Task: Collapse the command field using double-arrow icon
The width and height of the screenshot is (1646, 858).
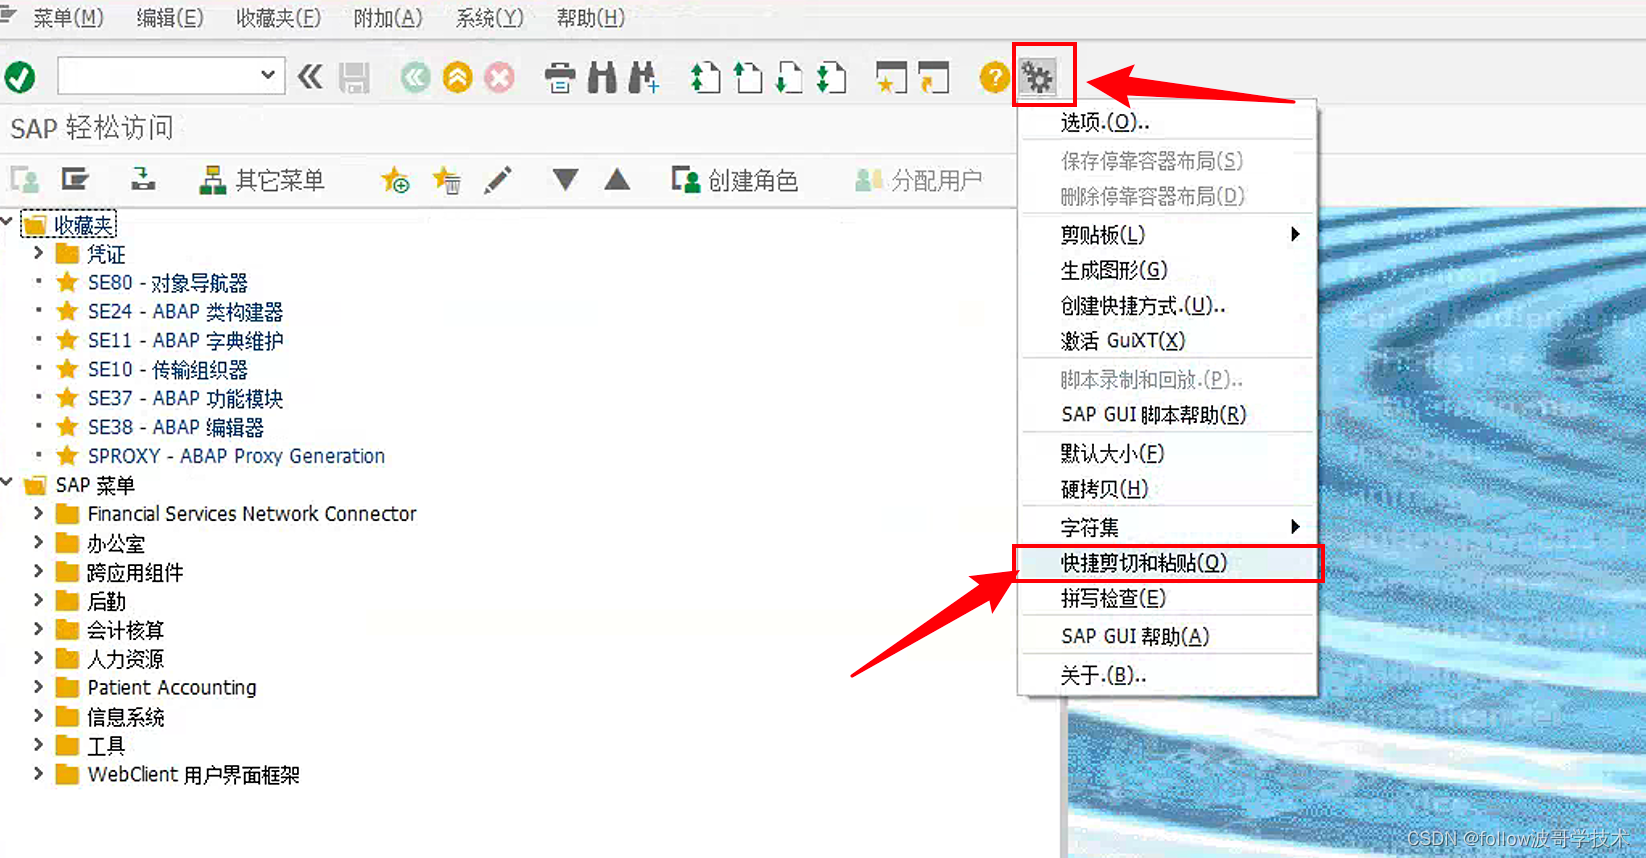Action: [x=310, y=77]
